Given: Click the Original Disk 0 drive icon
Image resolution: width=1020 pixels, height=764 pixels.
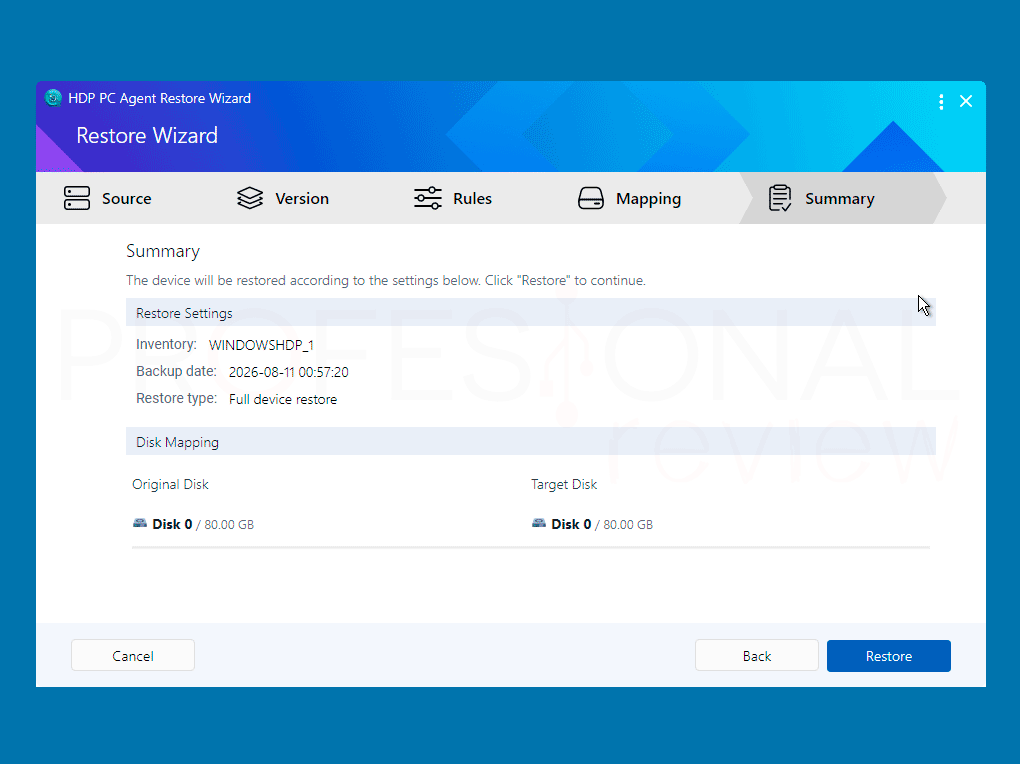Looking at the screenshot, I should click(140, 523).
